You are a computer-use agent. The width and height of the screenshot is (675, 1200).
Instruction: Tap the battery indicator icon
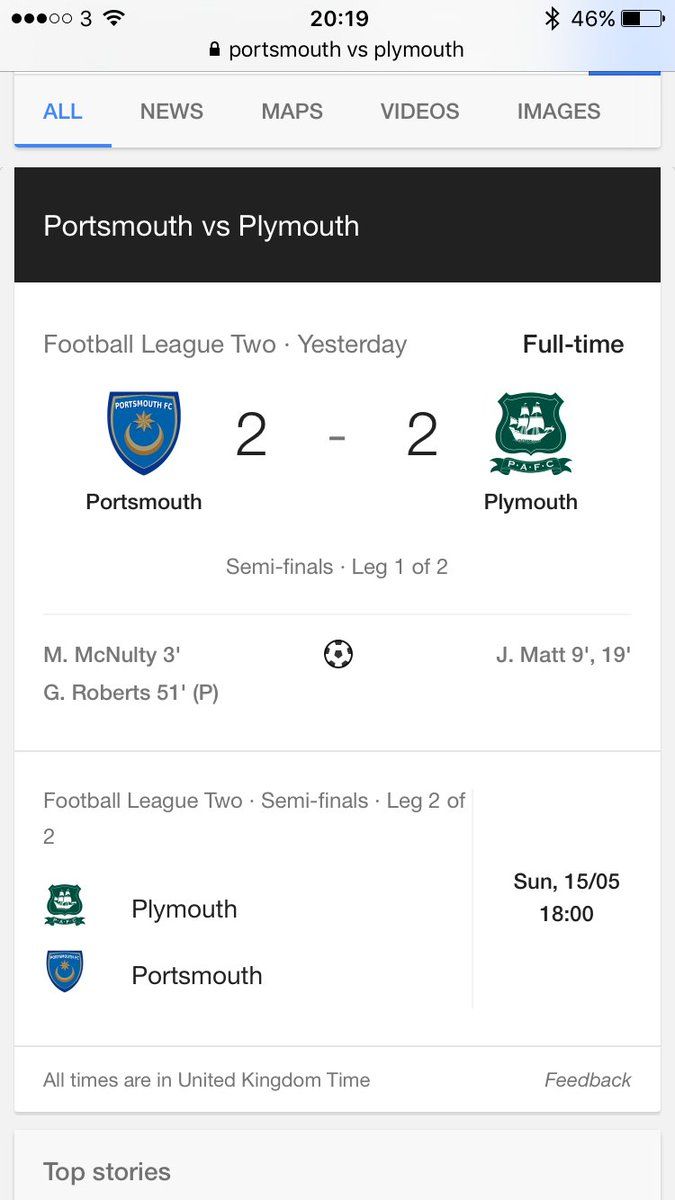[642, 18]
